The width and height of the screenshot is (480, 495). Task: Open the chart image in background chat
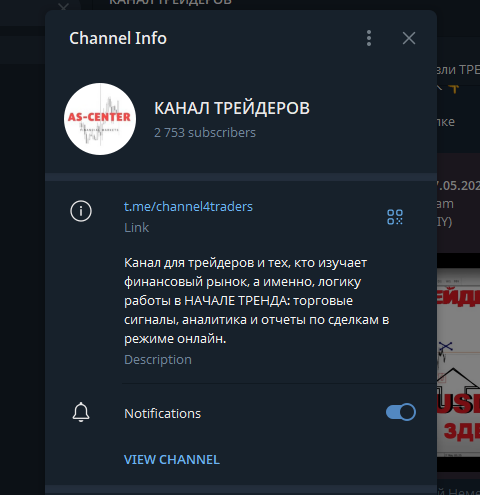458,363
